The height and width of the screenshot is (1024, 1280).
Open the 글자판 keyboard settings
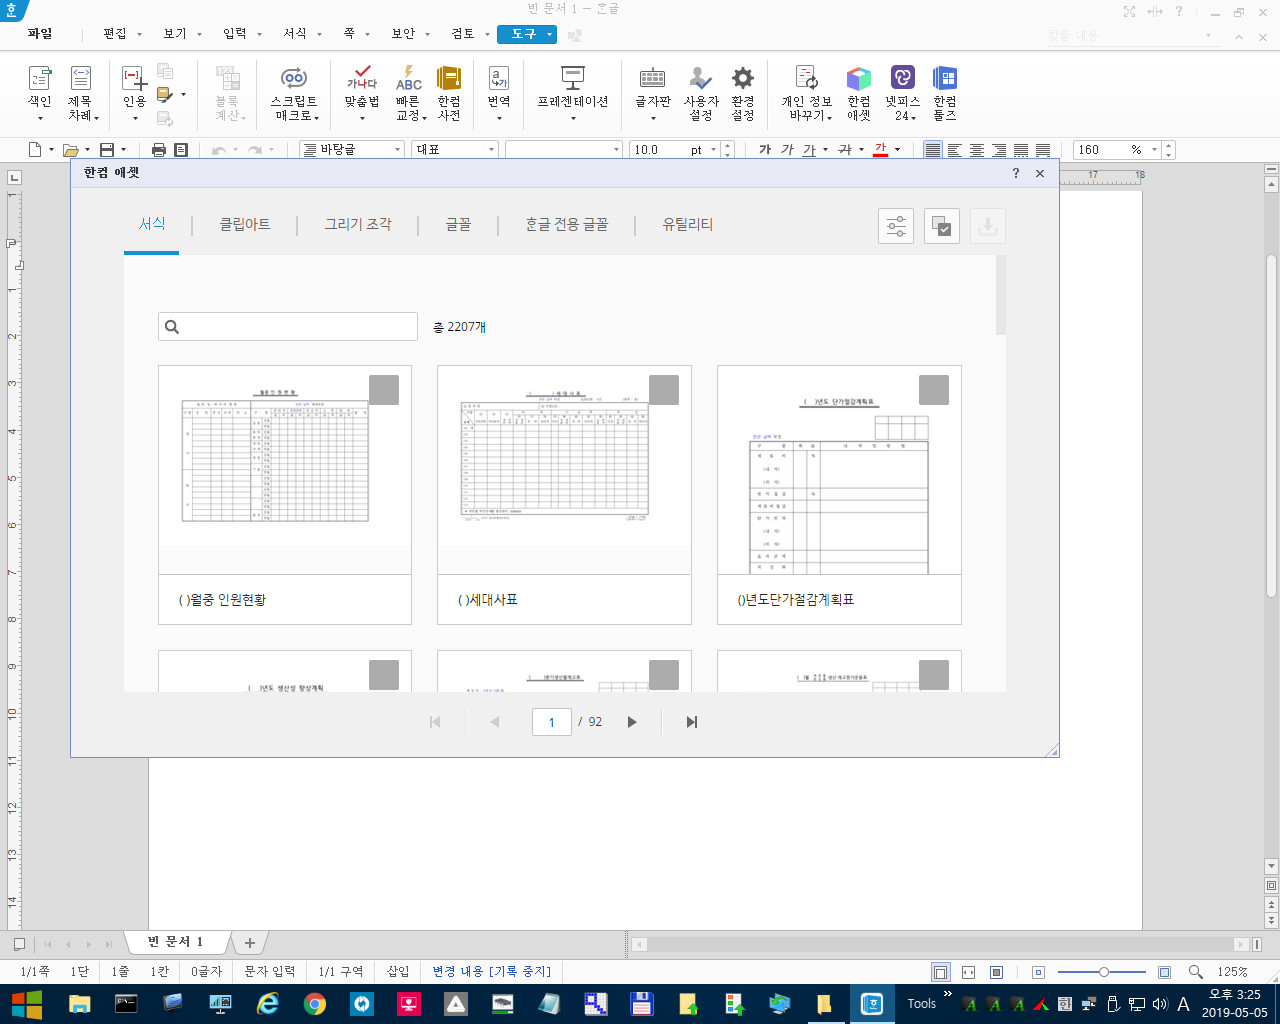point(653,93)
